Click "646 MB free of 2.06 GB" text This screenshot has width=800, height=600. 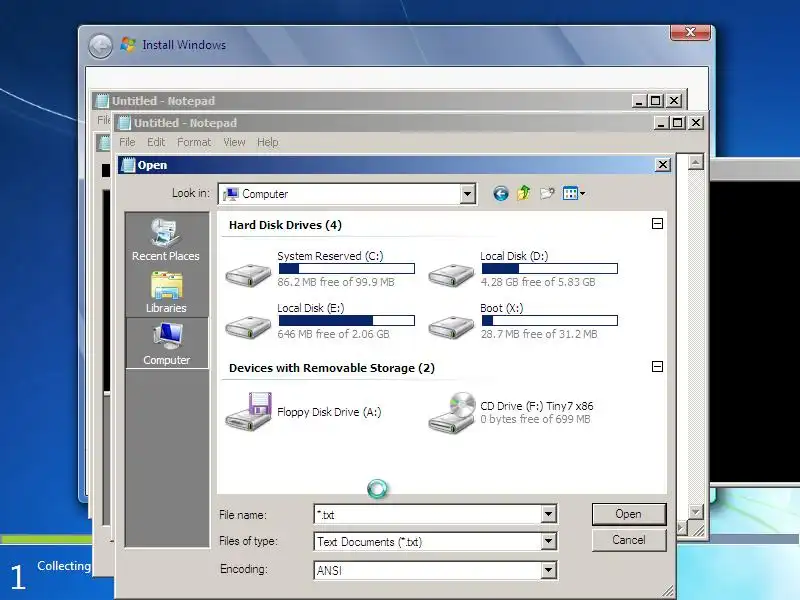tap(333, 334)
